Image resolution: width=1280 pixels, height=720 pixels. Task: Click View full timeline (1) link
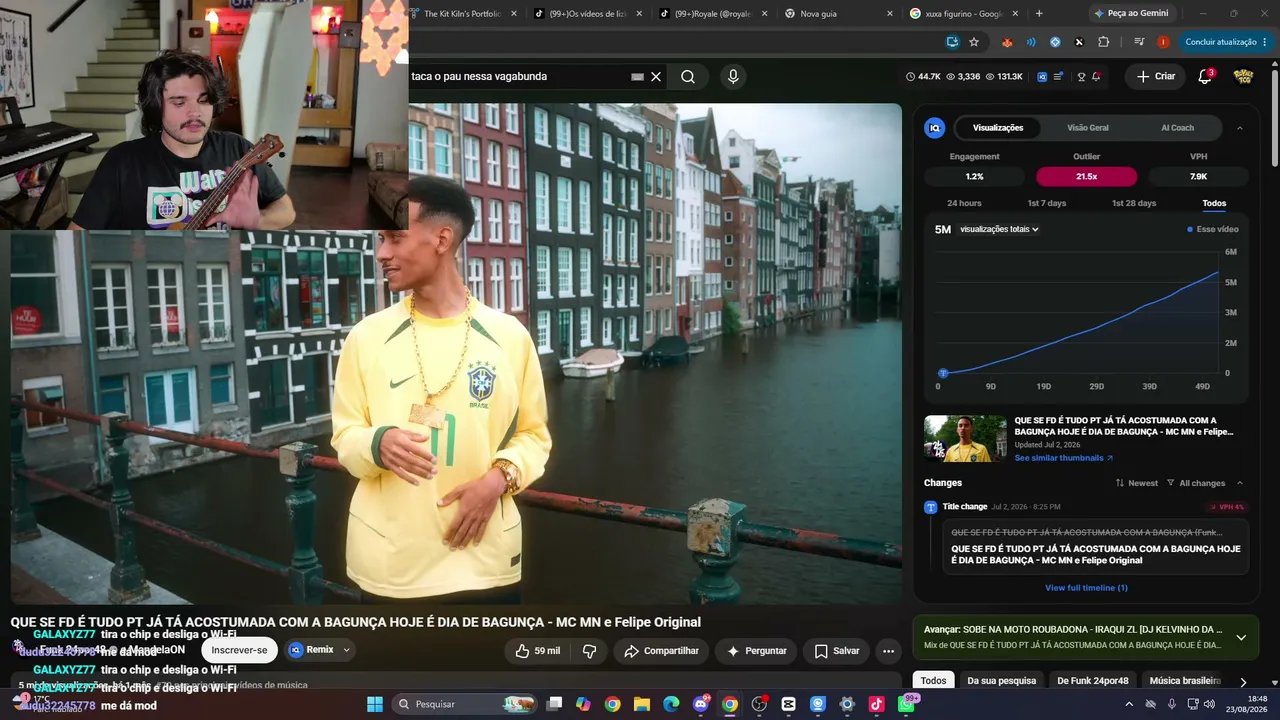[1086, 588]
